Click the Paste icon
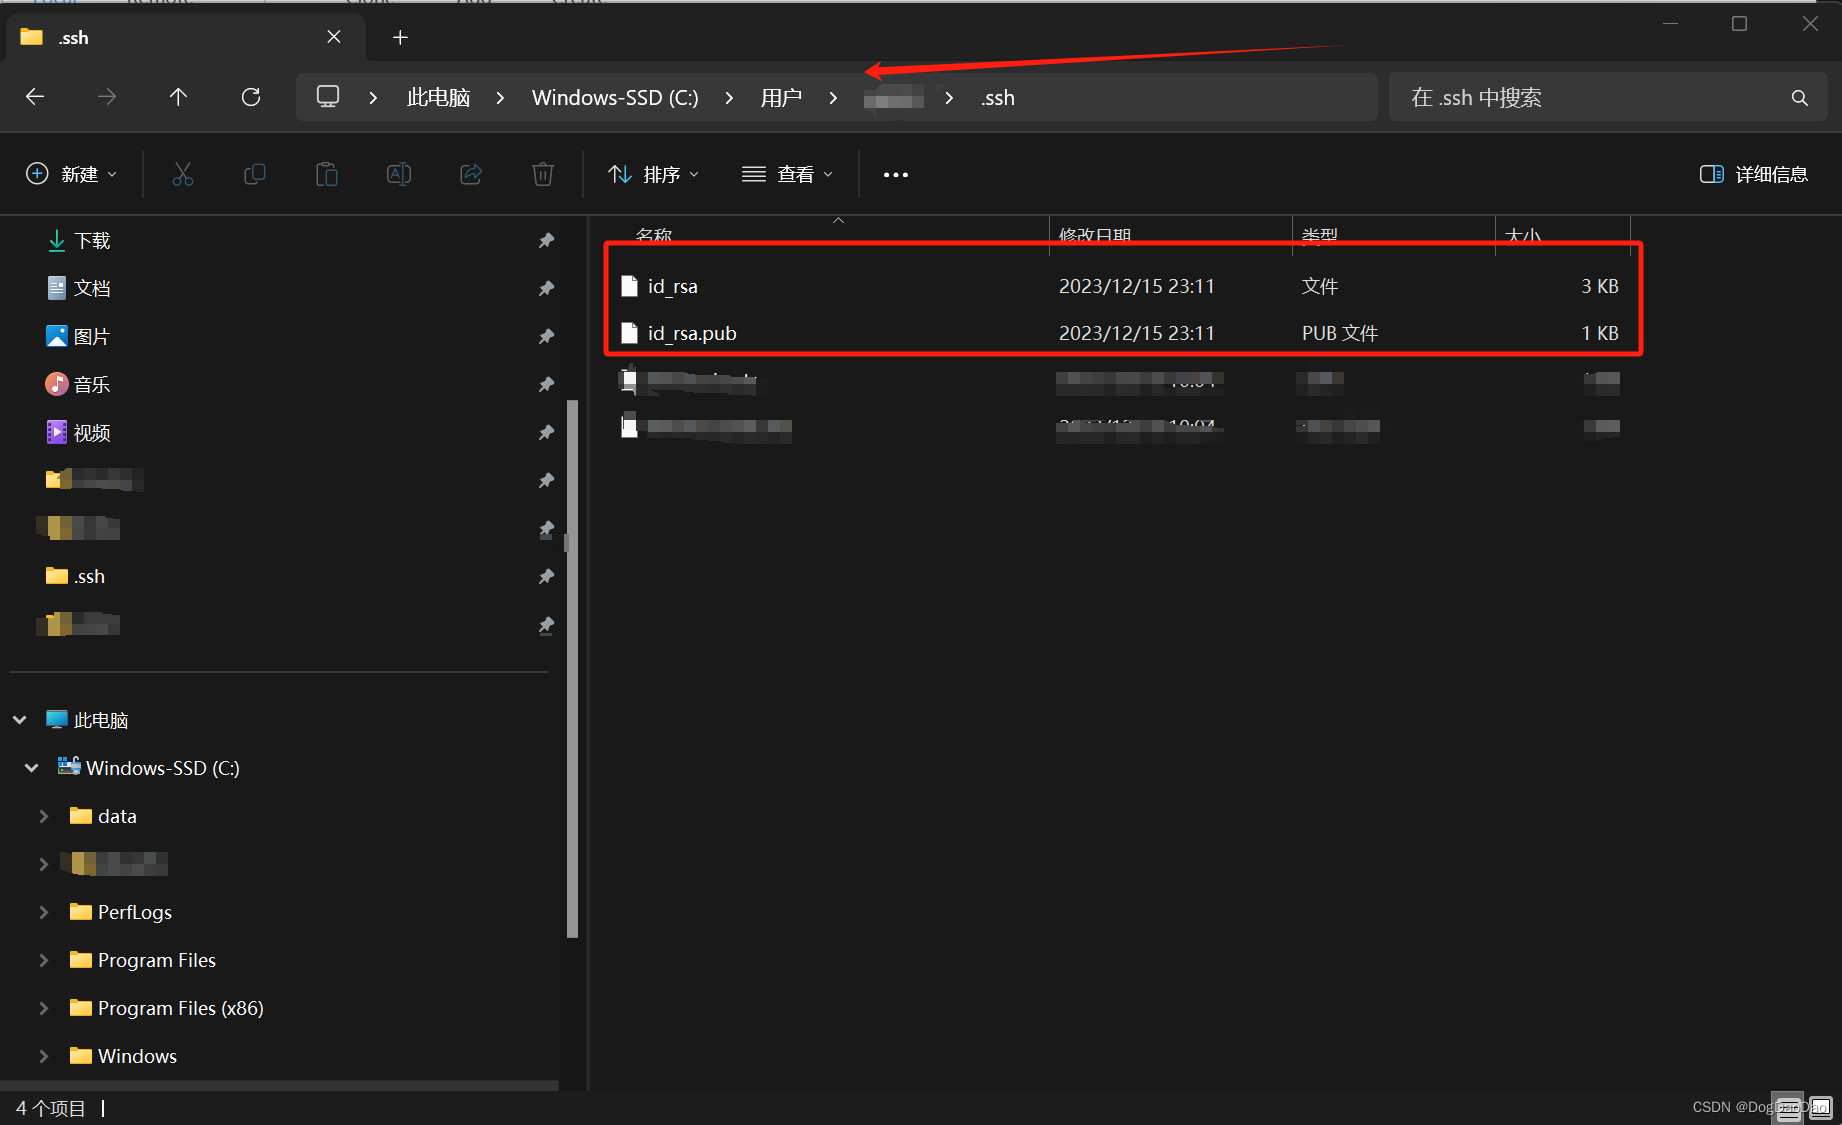Image resolution: width=1842 pixels, height=1125 pixels. pyautogui.click(x=327, y=173)
